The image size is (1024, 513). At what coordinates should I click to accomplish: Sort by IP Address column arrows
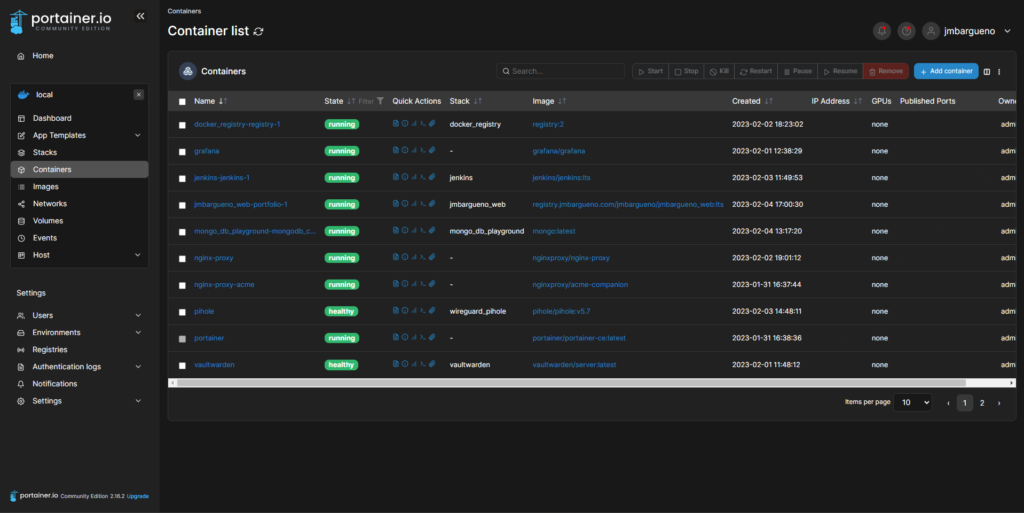[x=857, y=101]
